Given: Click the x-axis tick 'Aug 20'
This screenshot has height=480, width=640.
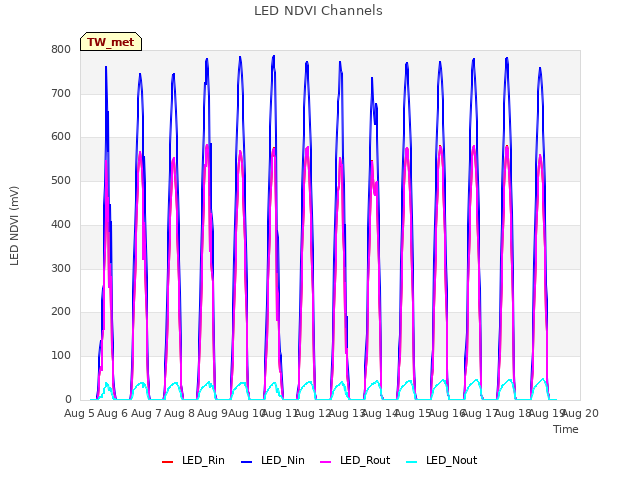Looking at the screenshot, I should coord(580,413).
